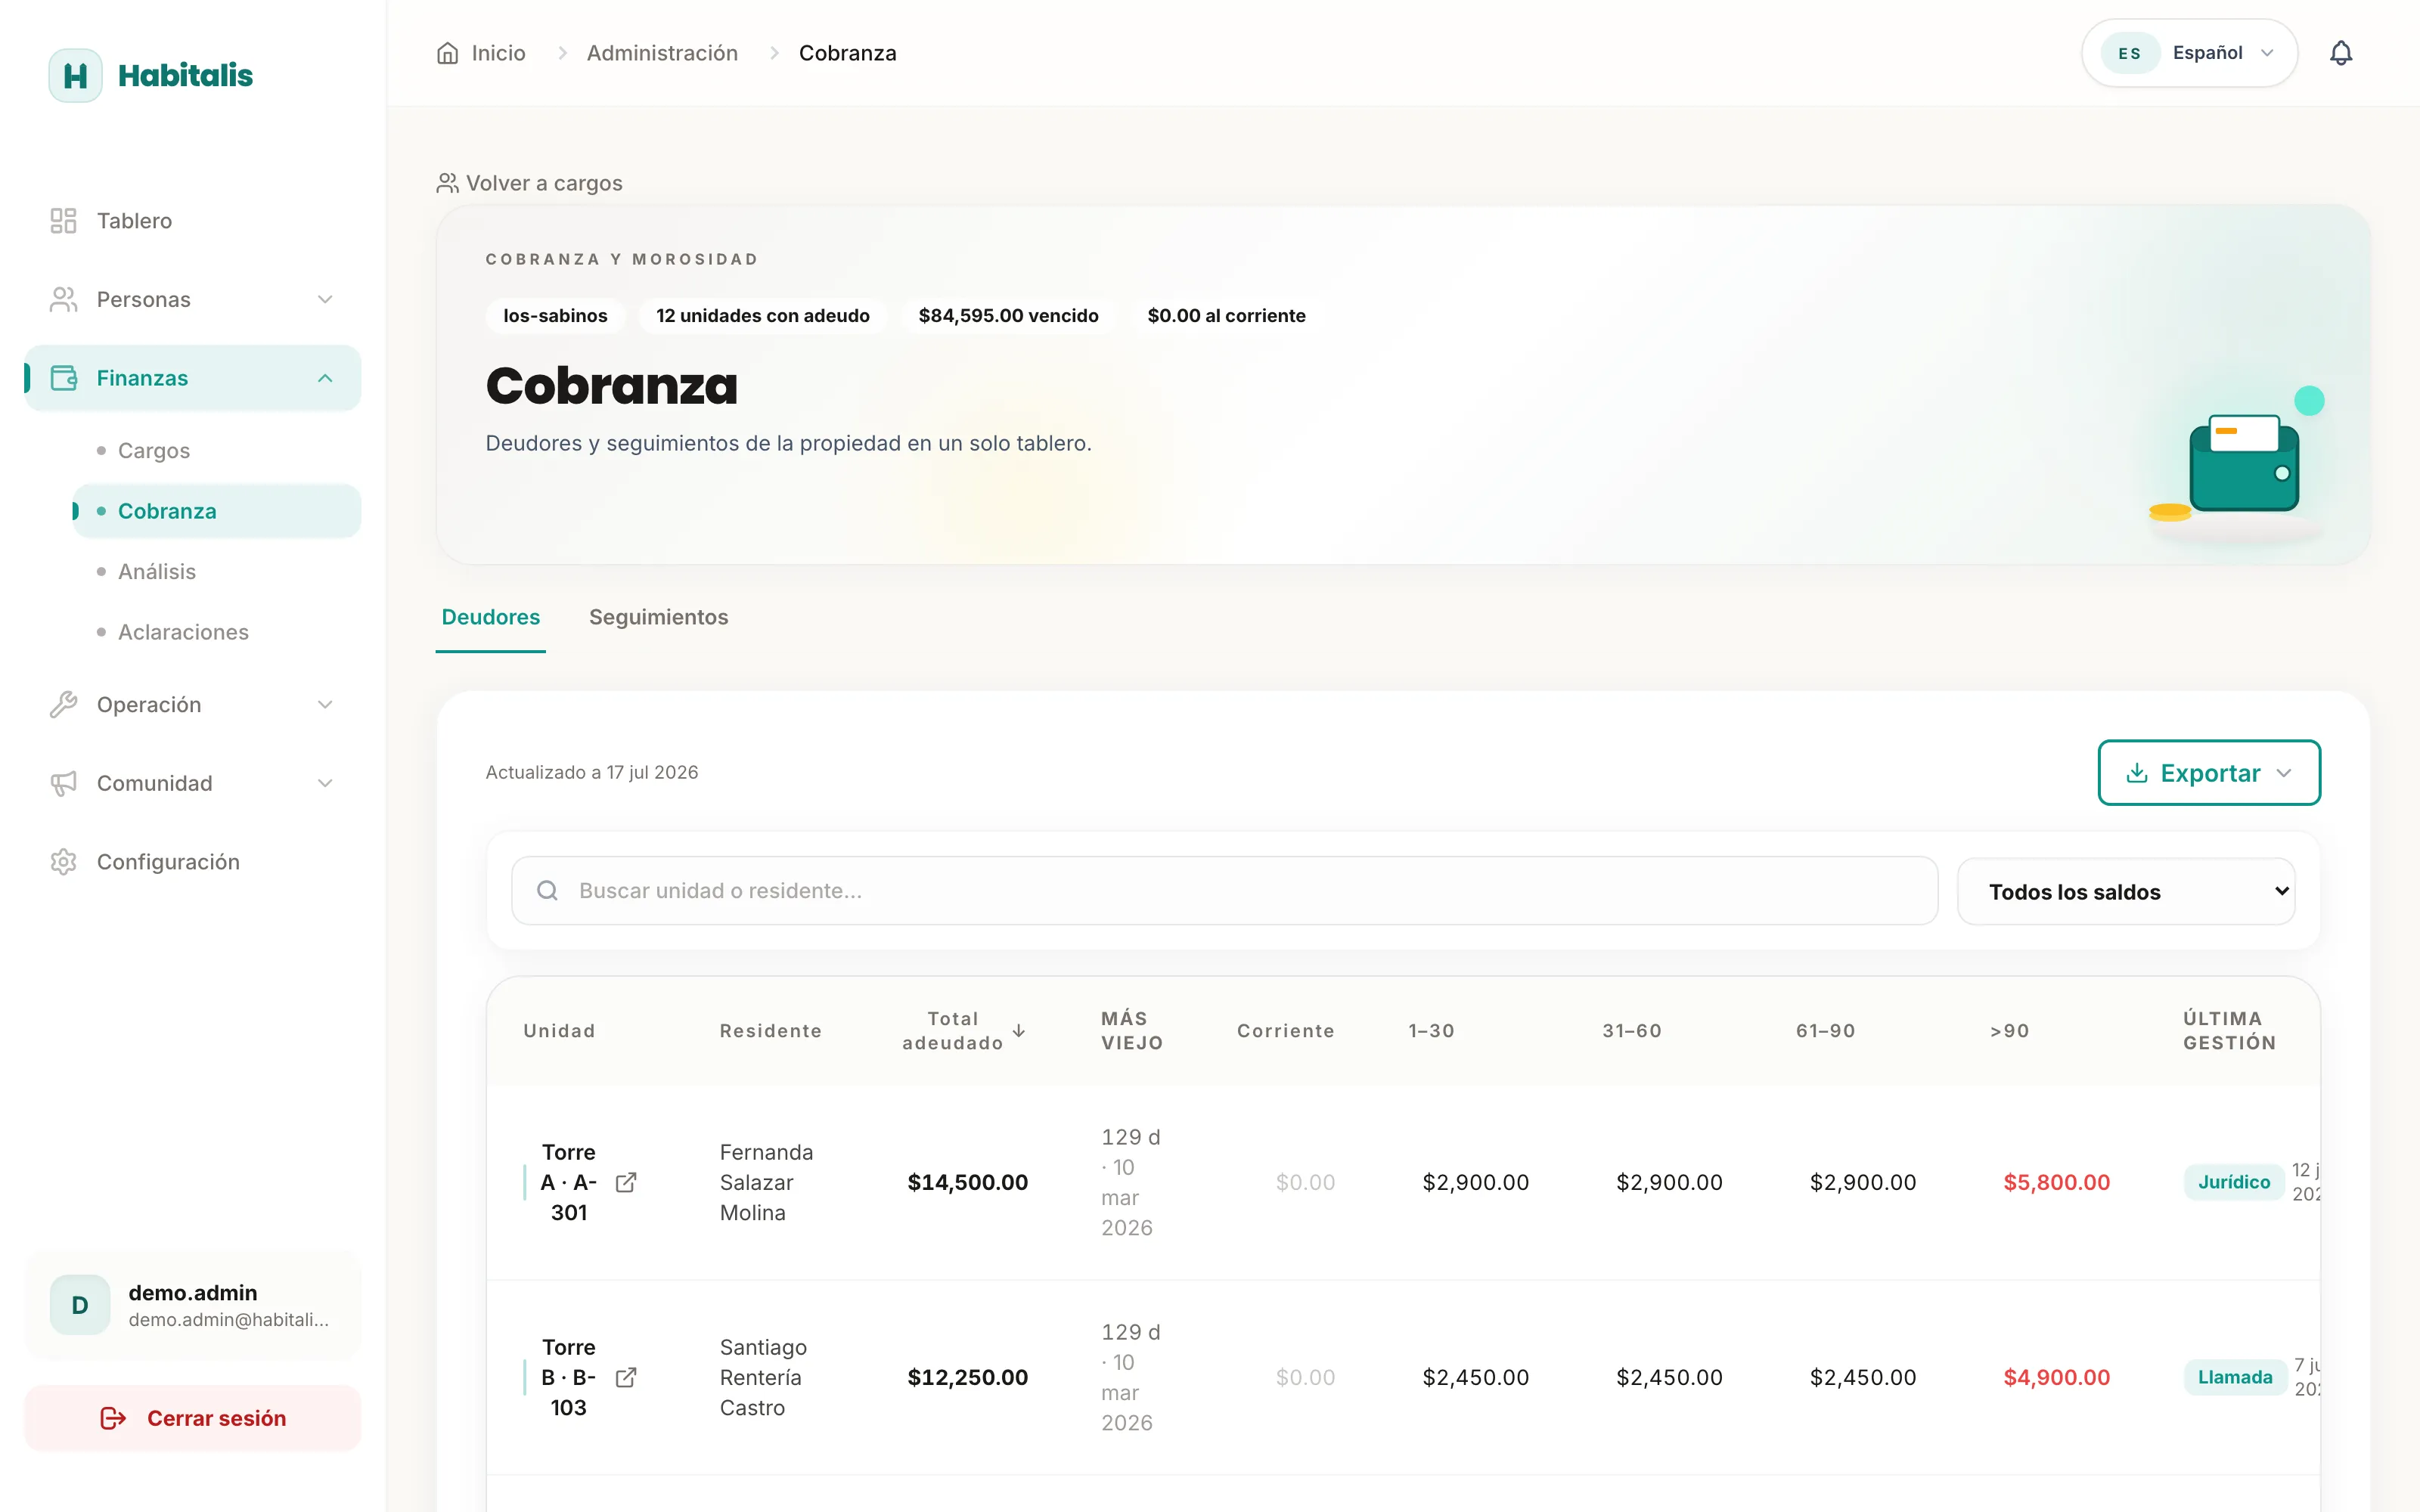
Task: Sort by the >90 column header
Action: coord(2009,1031)
